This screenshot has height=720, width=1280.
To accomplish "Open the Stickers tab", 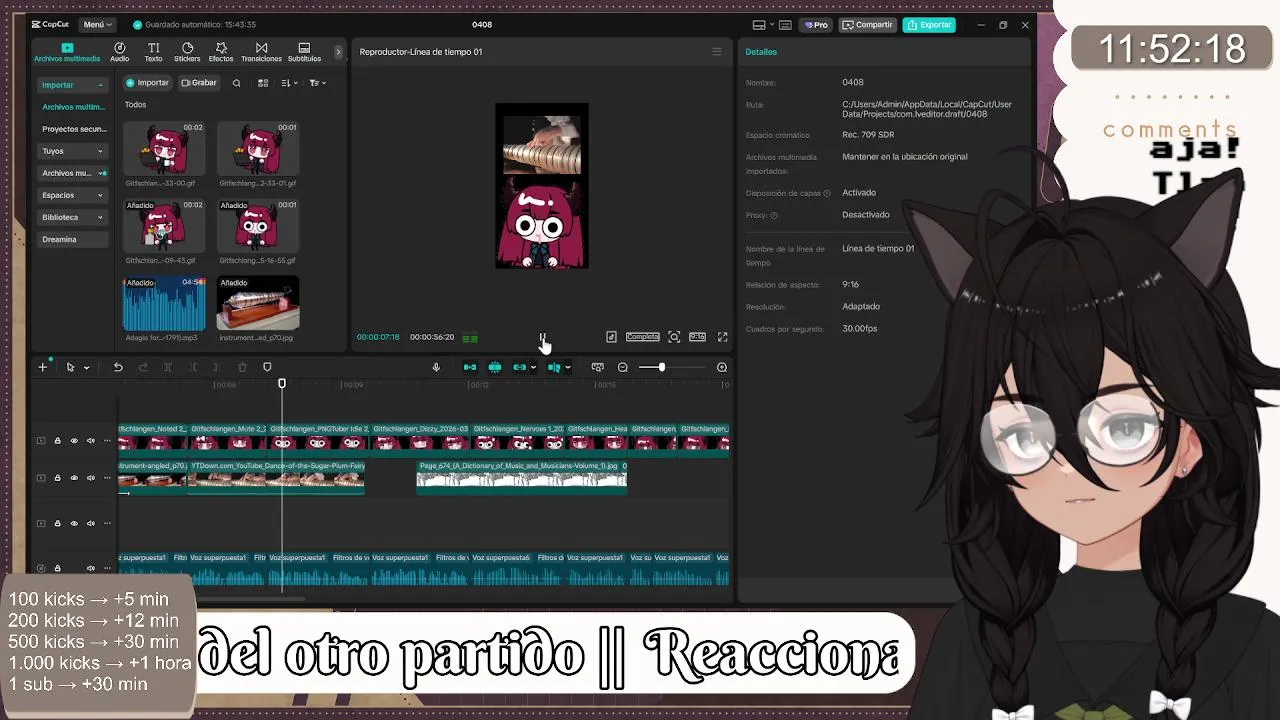I will pos(187,52).
